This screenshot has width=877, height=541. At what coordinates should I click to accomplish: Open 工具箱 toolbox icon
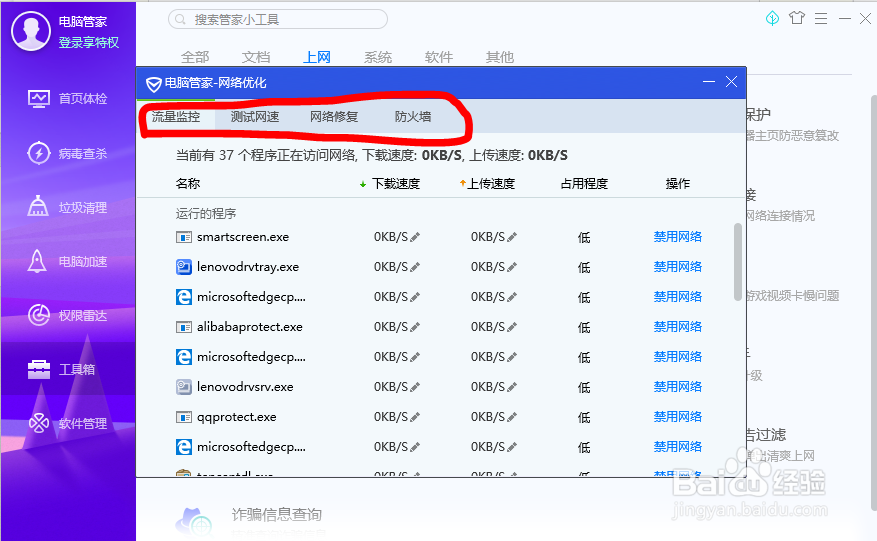pyautogui.click(x=39, y=369)
